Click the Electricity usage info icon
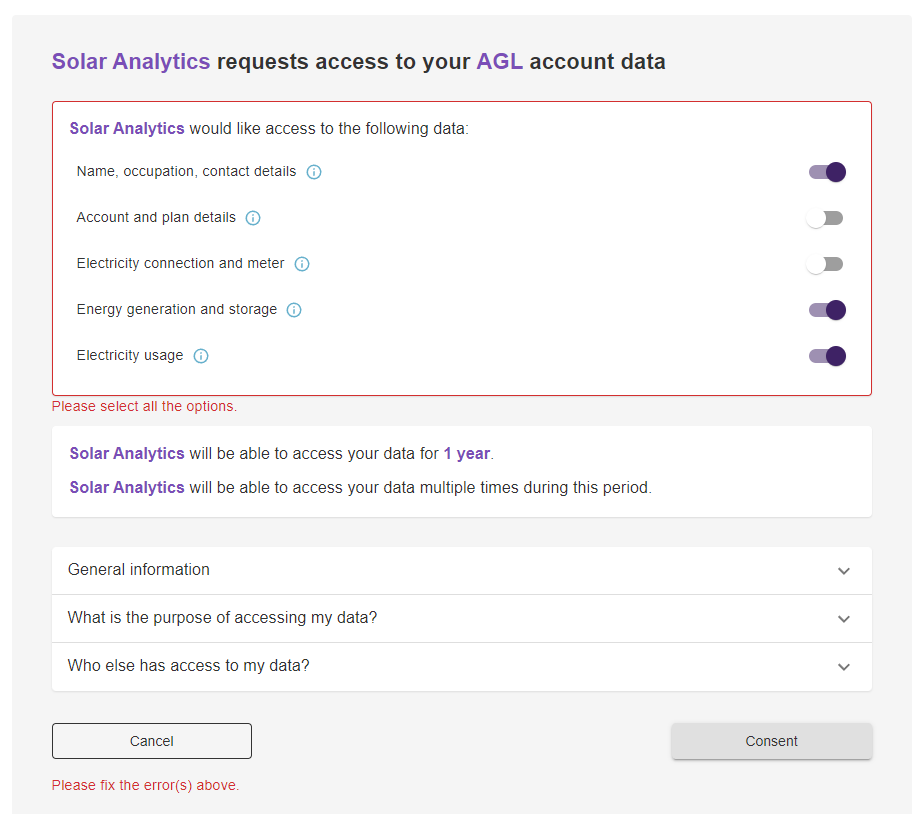Image resolution: width=922 pixels, height=814 pixels. pos(201,356)
